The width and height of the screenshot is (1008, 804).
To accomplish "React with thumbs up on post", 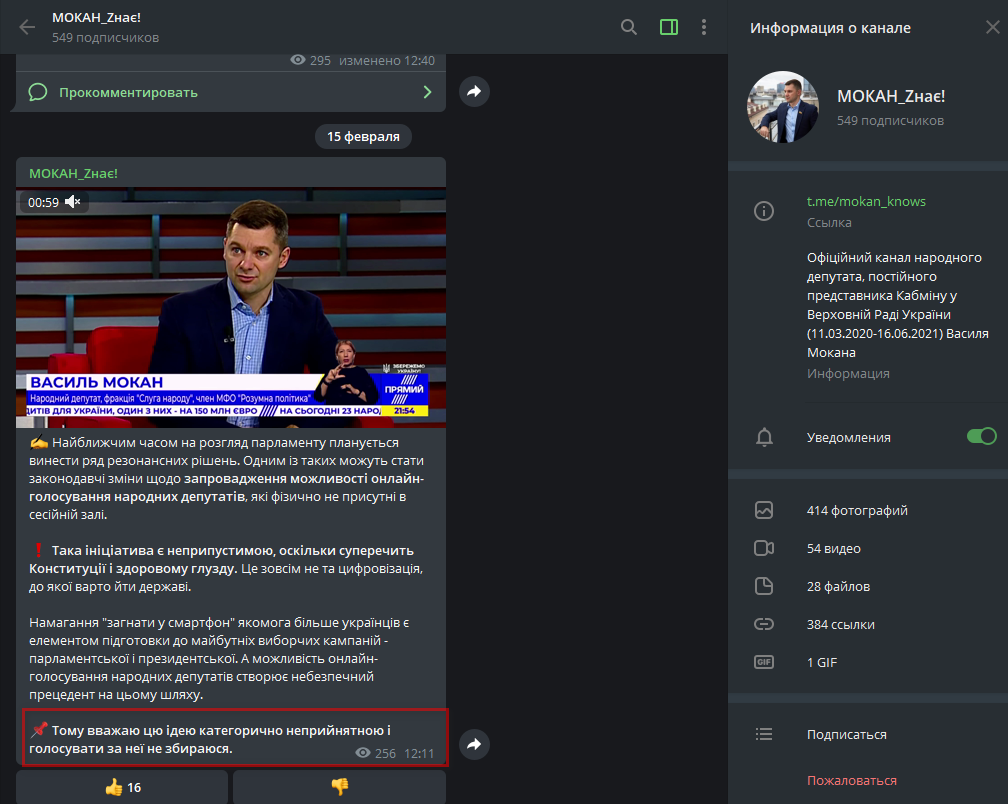I will pyautogui.click(x=122, y=787).
